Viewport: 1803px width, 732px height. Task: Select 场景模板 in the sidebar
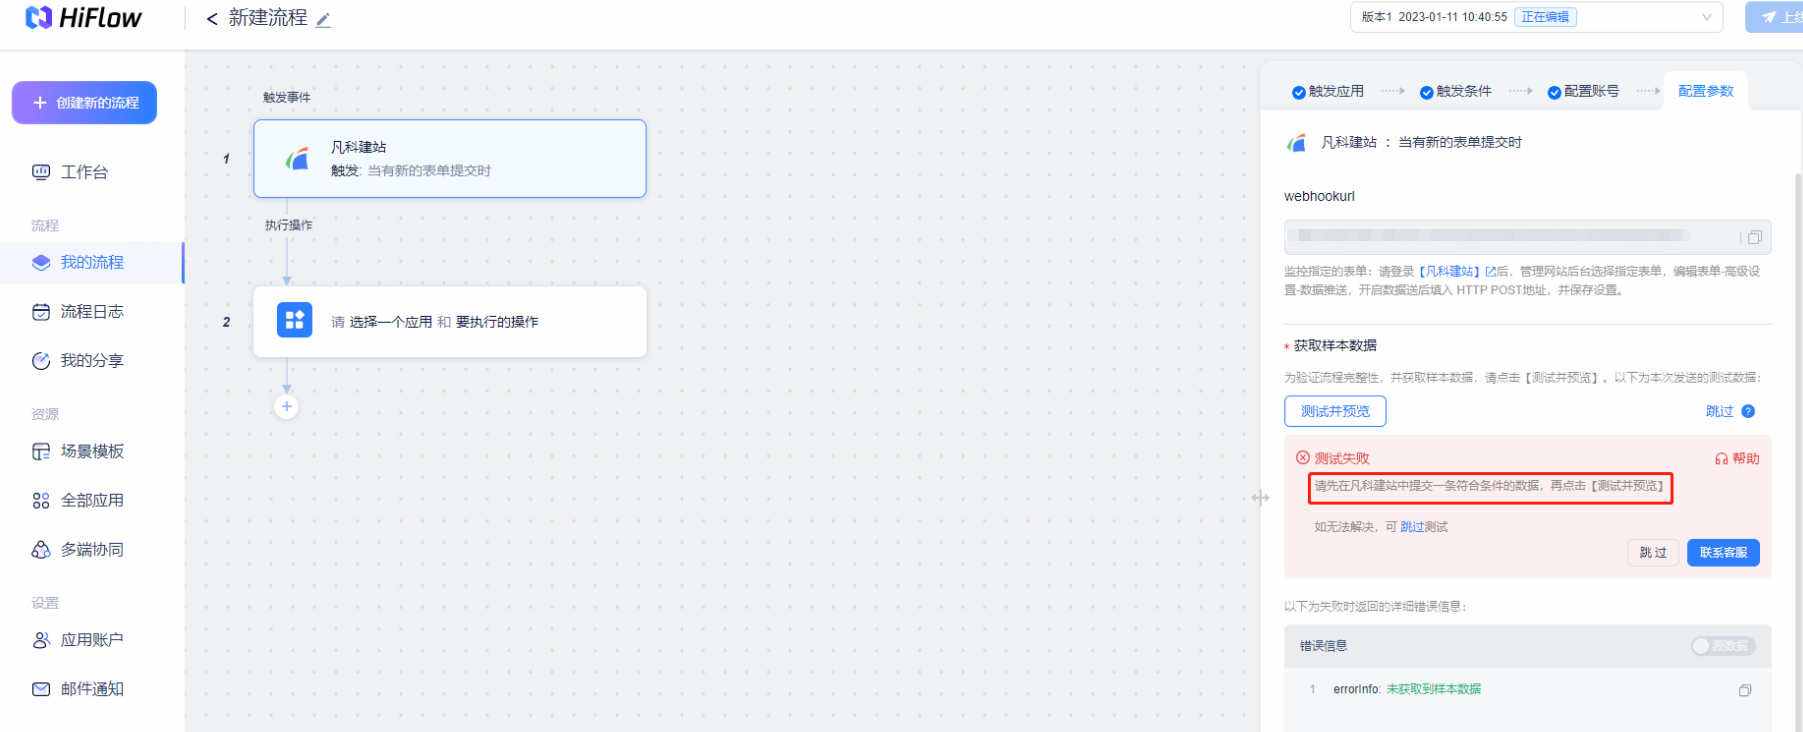92,451
